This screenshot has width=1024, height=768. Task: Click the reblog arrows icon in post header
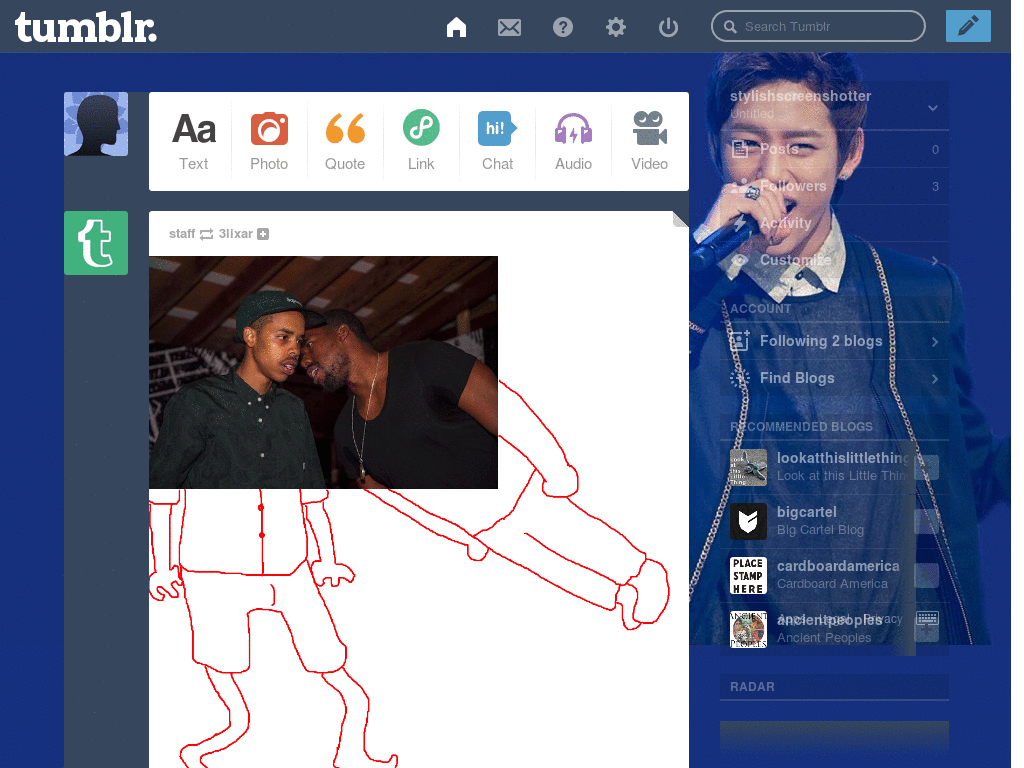point(206,234)
